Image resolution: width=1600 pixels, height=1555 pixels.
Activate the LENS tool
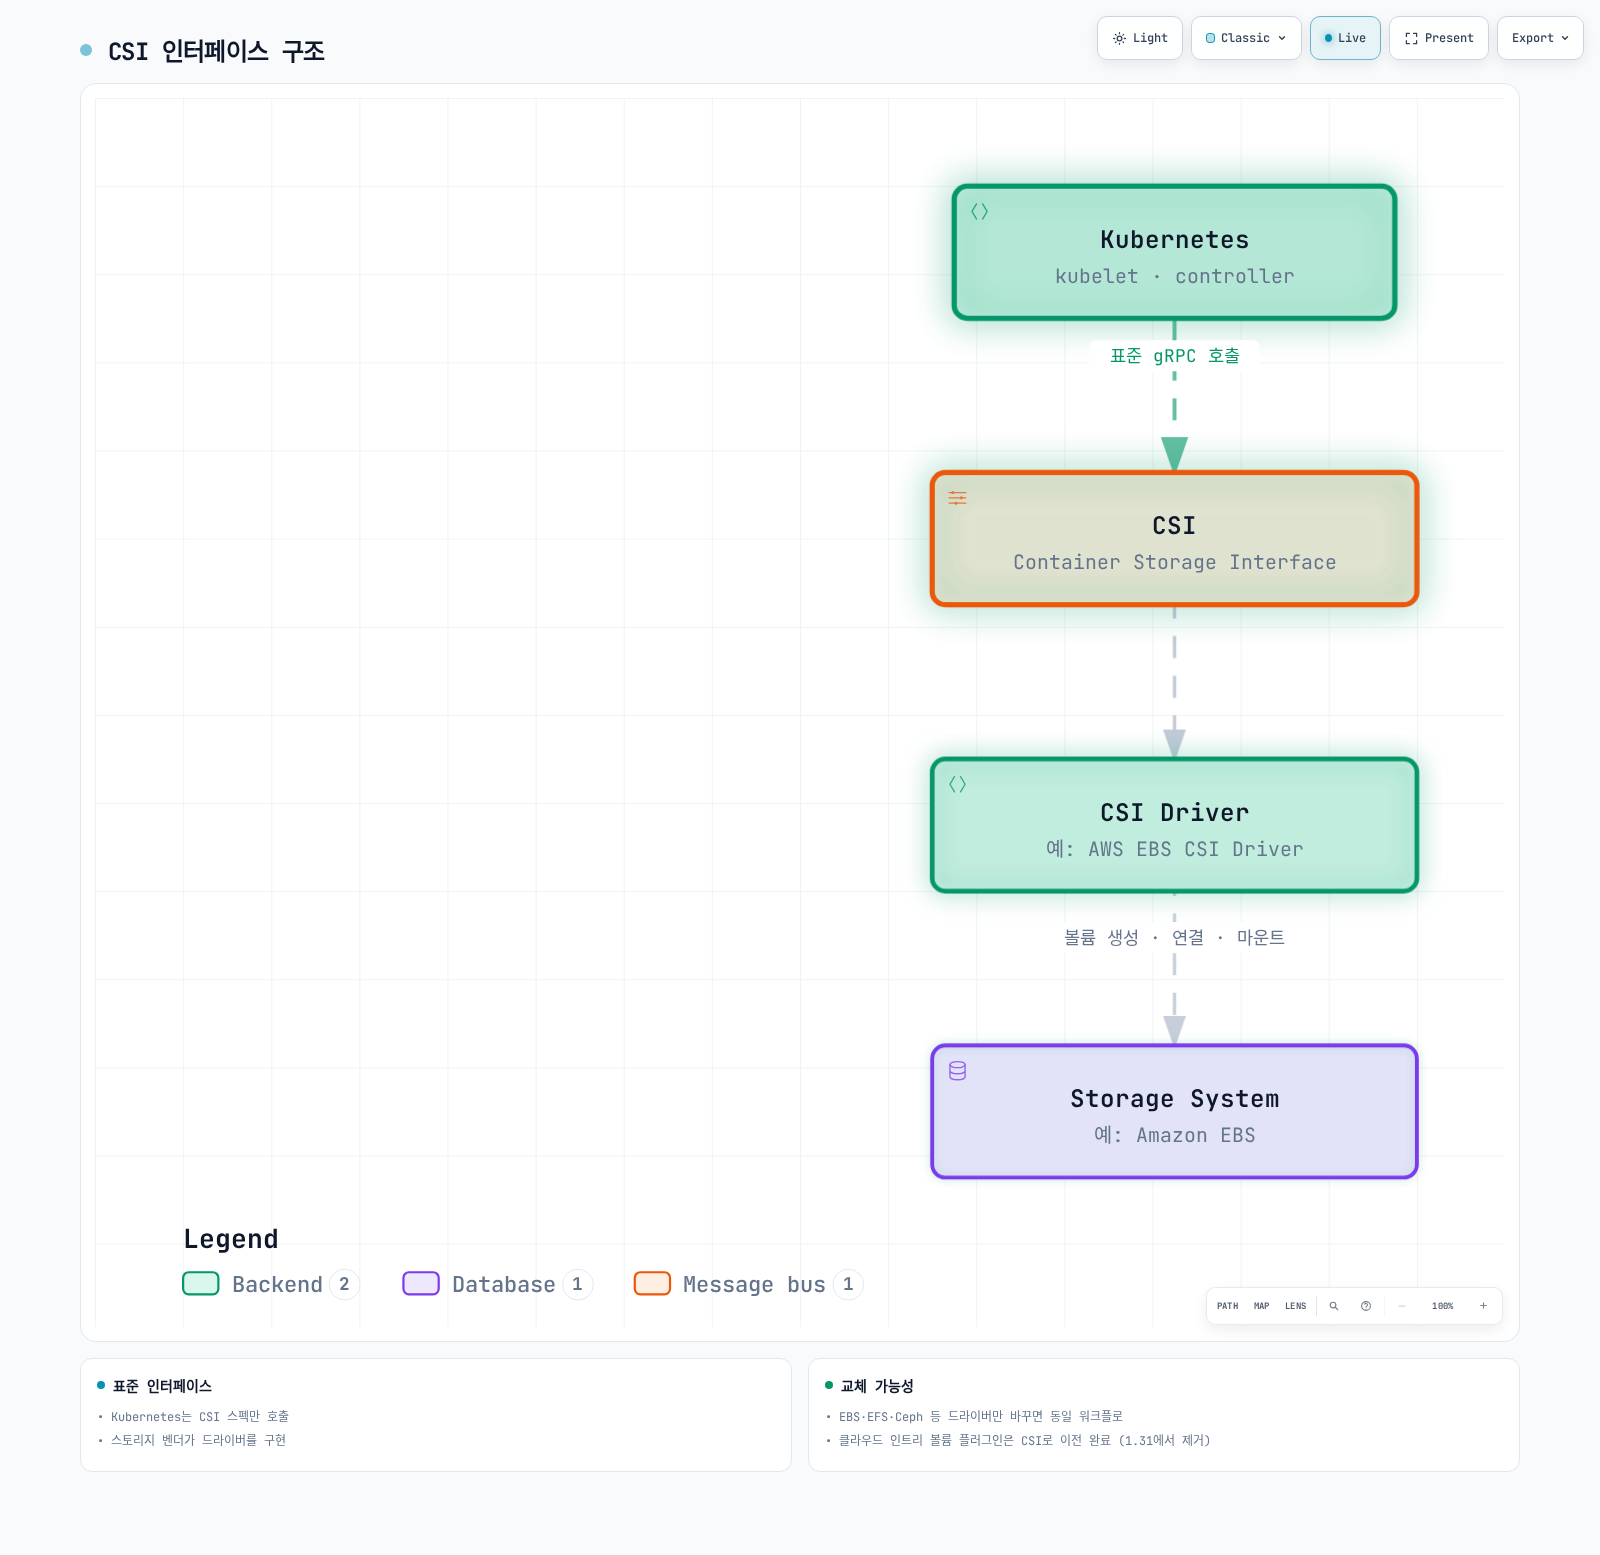coord(1295,1306)
